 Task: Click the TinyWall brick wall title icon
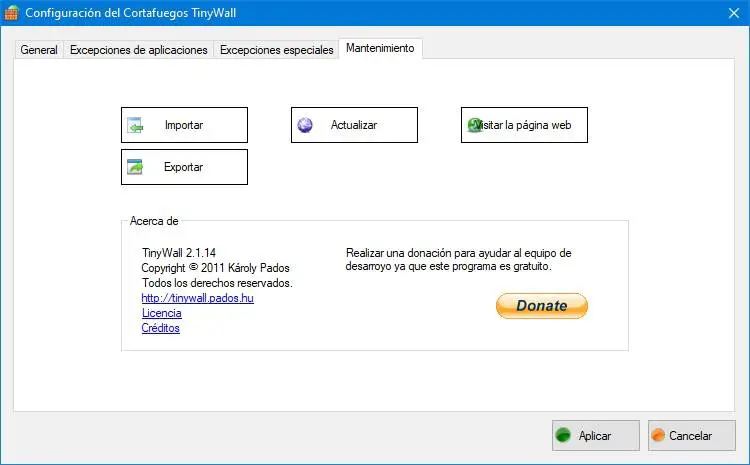(x=11, y=12)
